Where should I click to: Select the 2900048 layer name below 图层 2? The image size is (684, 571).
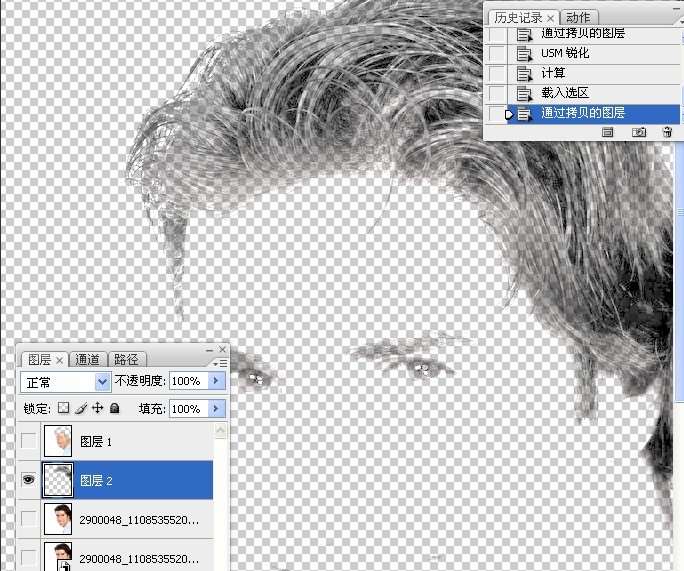pyautogui.click(x=140, y=520)
